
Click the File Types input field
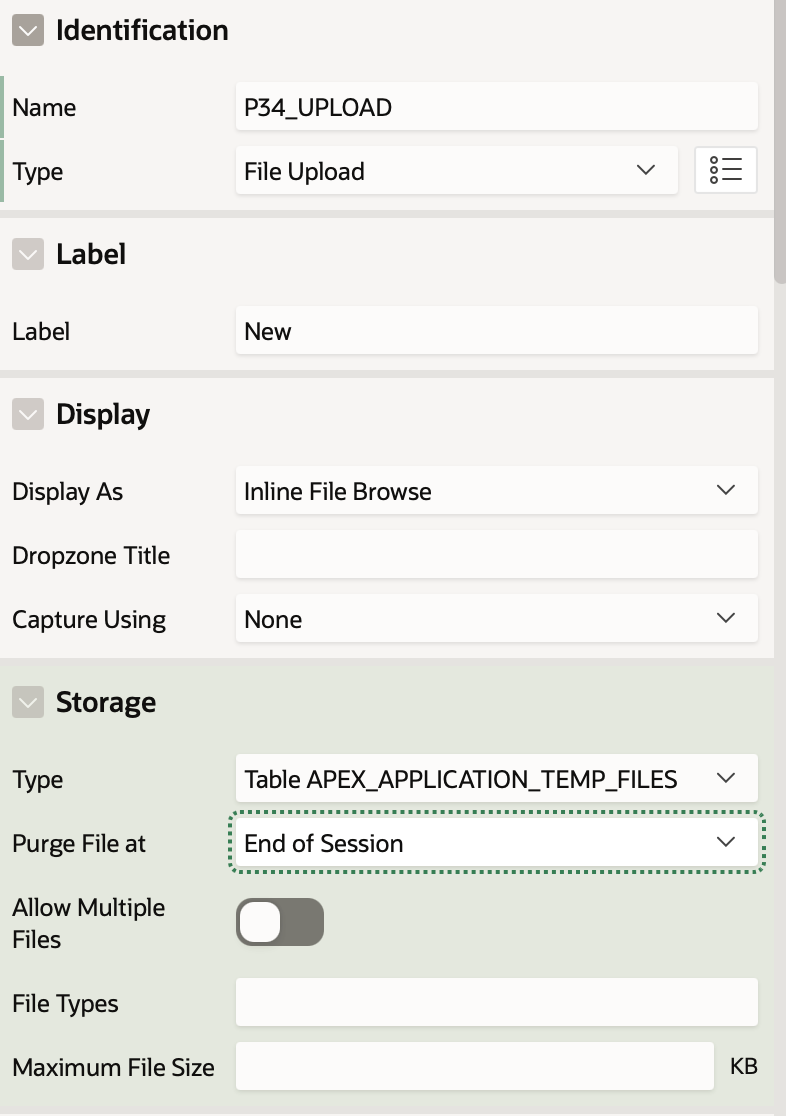pos(497,1002)
